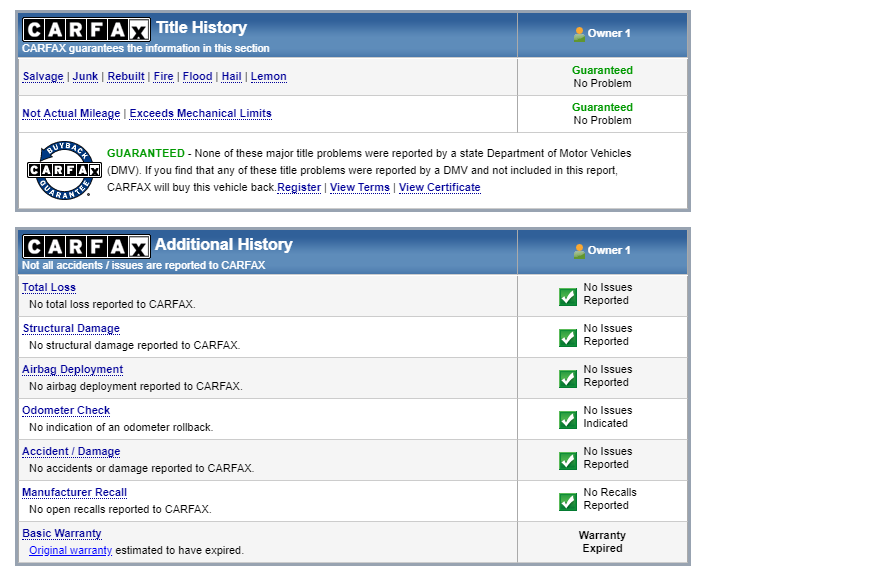Viewport: 872px width, 574px height.
Task: Open the Basic Warranty link
Action: click(x=62, y=533)
